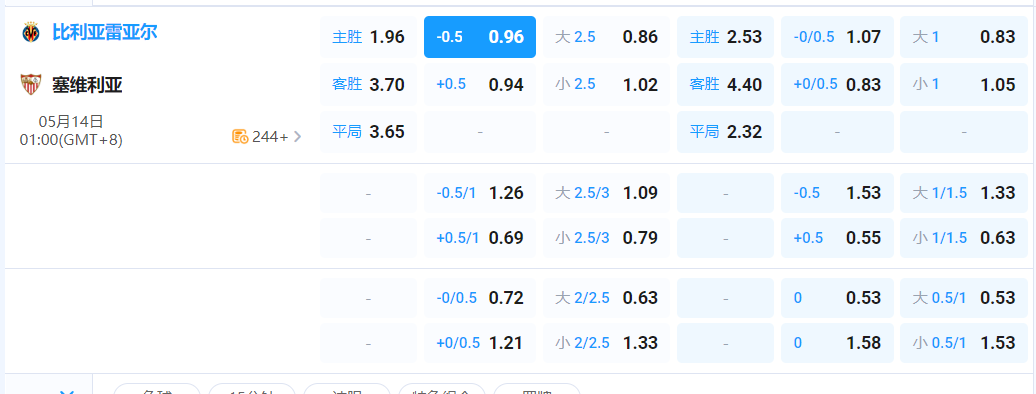Choose 小 2/2.5 at 1.33
This screenshot has width=1036, height=394.
click(607, 343)
